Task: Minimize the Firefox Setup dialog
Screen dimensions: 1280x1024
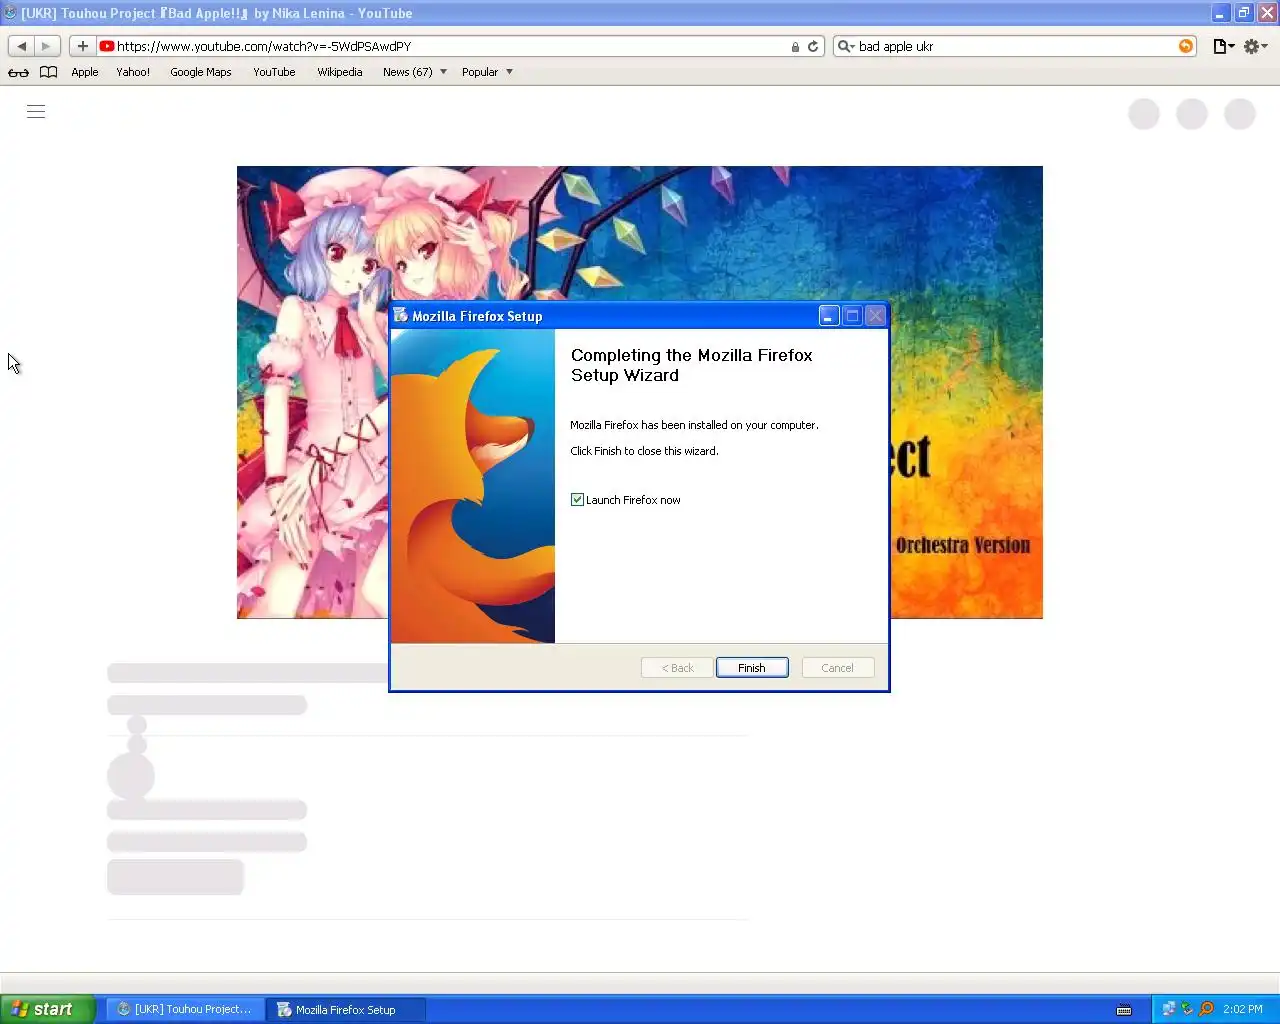Action: 828,316
